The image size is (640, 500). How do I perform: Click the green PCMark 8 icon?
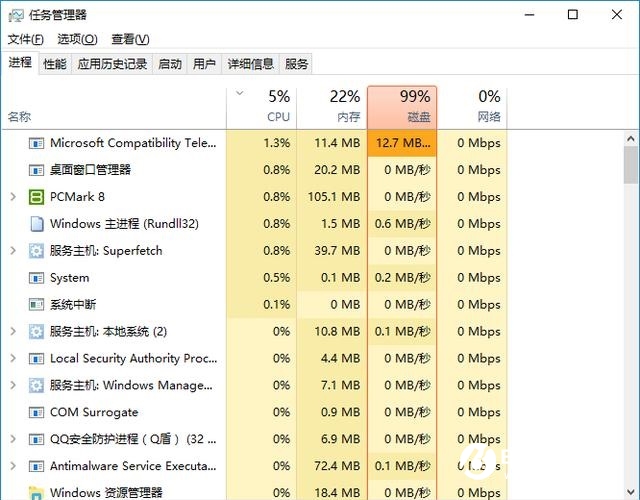point(36,197)
